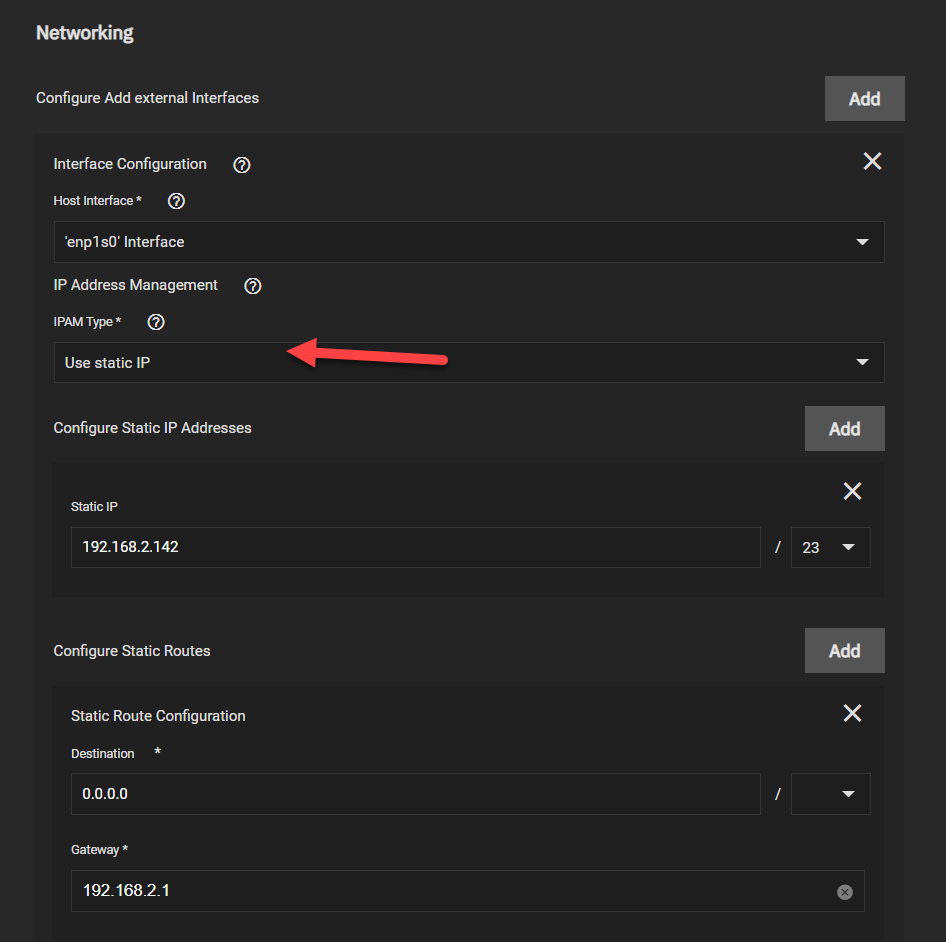Click the Destination 0.0.0.0 field
Screen dimensions: 946x942
416,794
